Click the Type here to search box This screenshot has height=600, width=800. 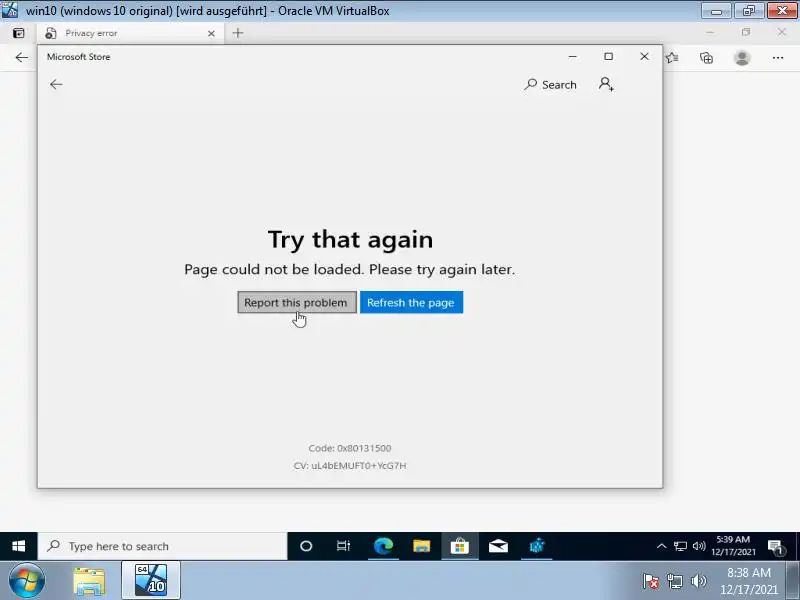coord(162,546)
